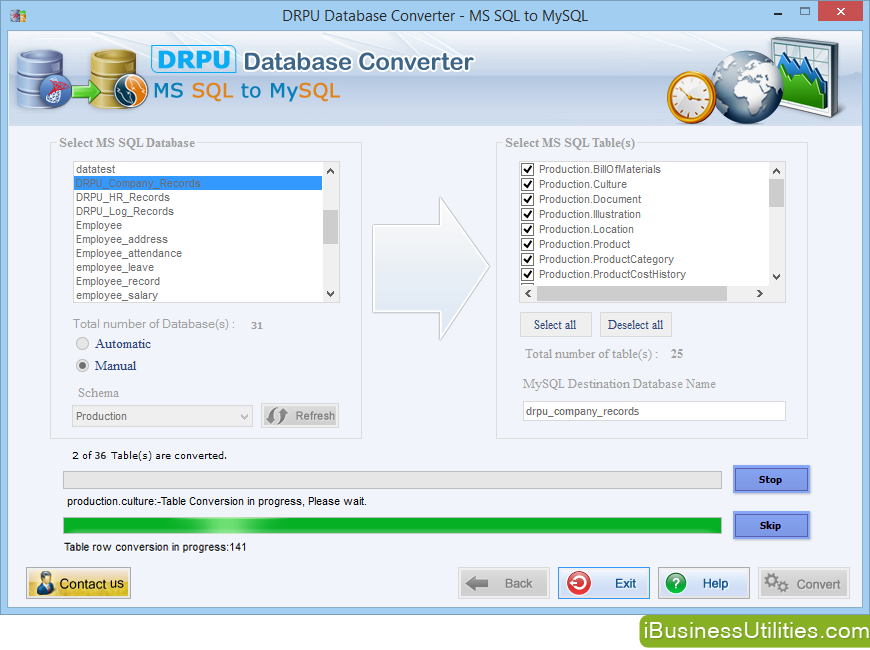Click database list scroll up arrow
The height and width of the screenshot is (650, 870).
(x=331, y=171)
